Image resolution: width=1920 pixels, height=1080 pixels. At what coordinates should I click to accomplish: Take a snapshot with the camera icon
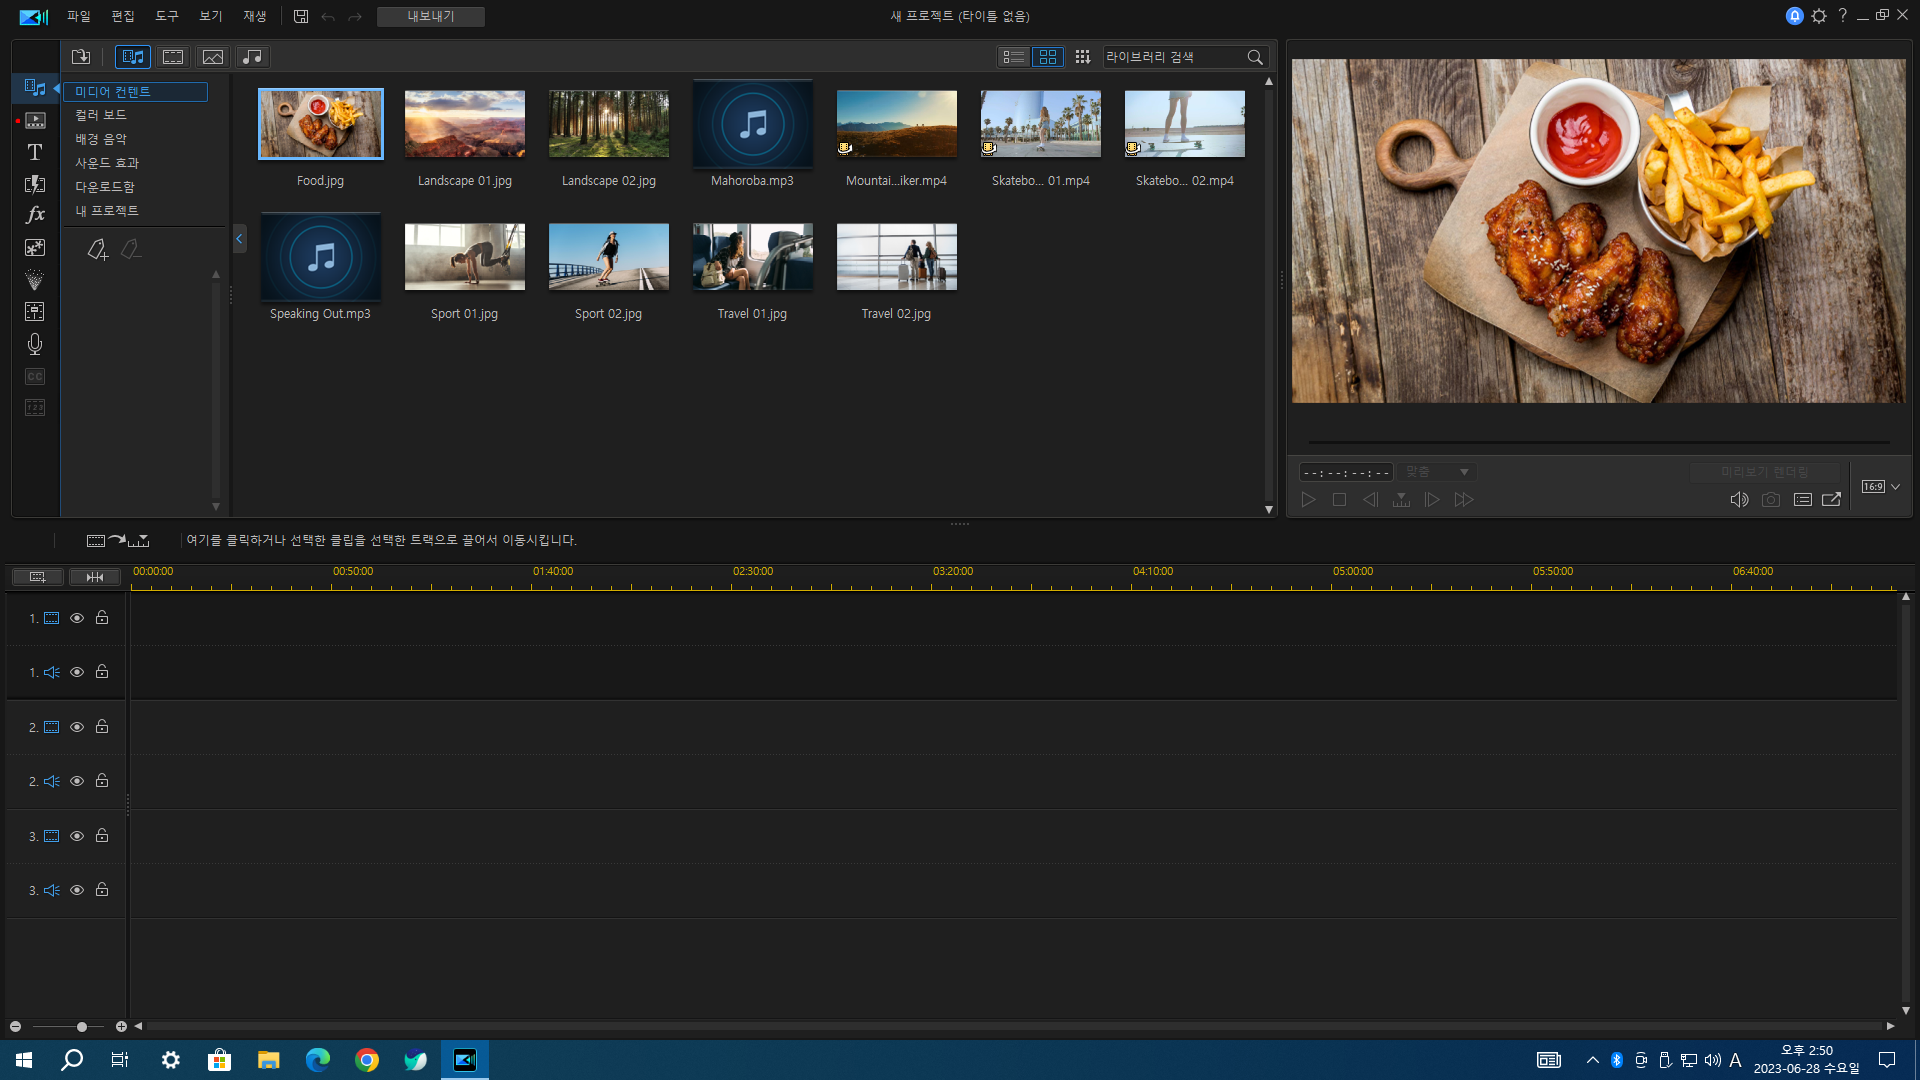(1770, 499)
